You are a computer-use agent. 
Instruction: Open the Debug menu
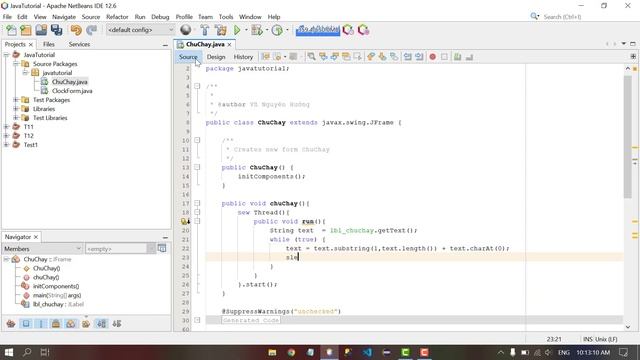click(160, 17)
